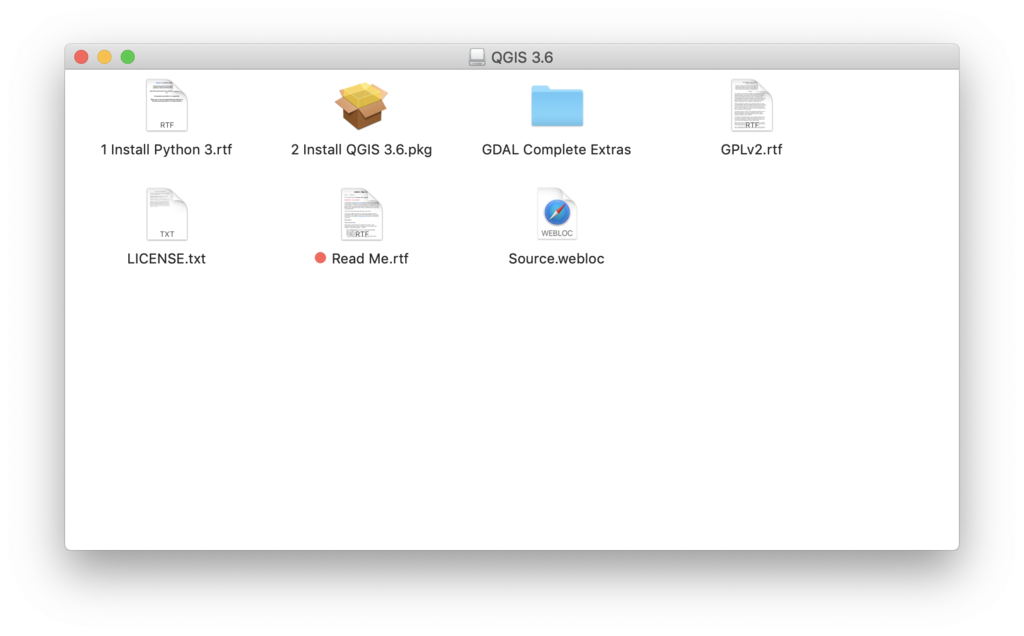The height and width of the screenshot is (636, 1024).
Task: Minimize the window using the yellow button
Action: click(x=104, y=57)
